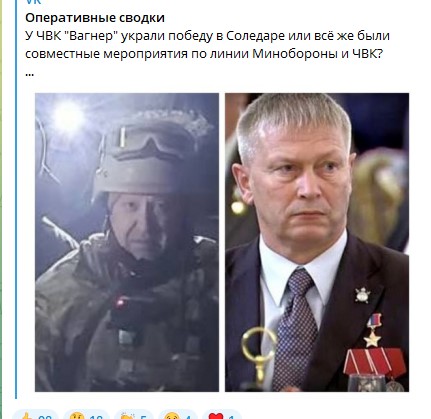This screenshot has height=419, width=431.
Task: Open the right photo of man in suit
Action: pos(317,242)
